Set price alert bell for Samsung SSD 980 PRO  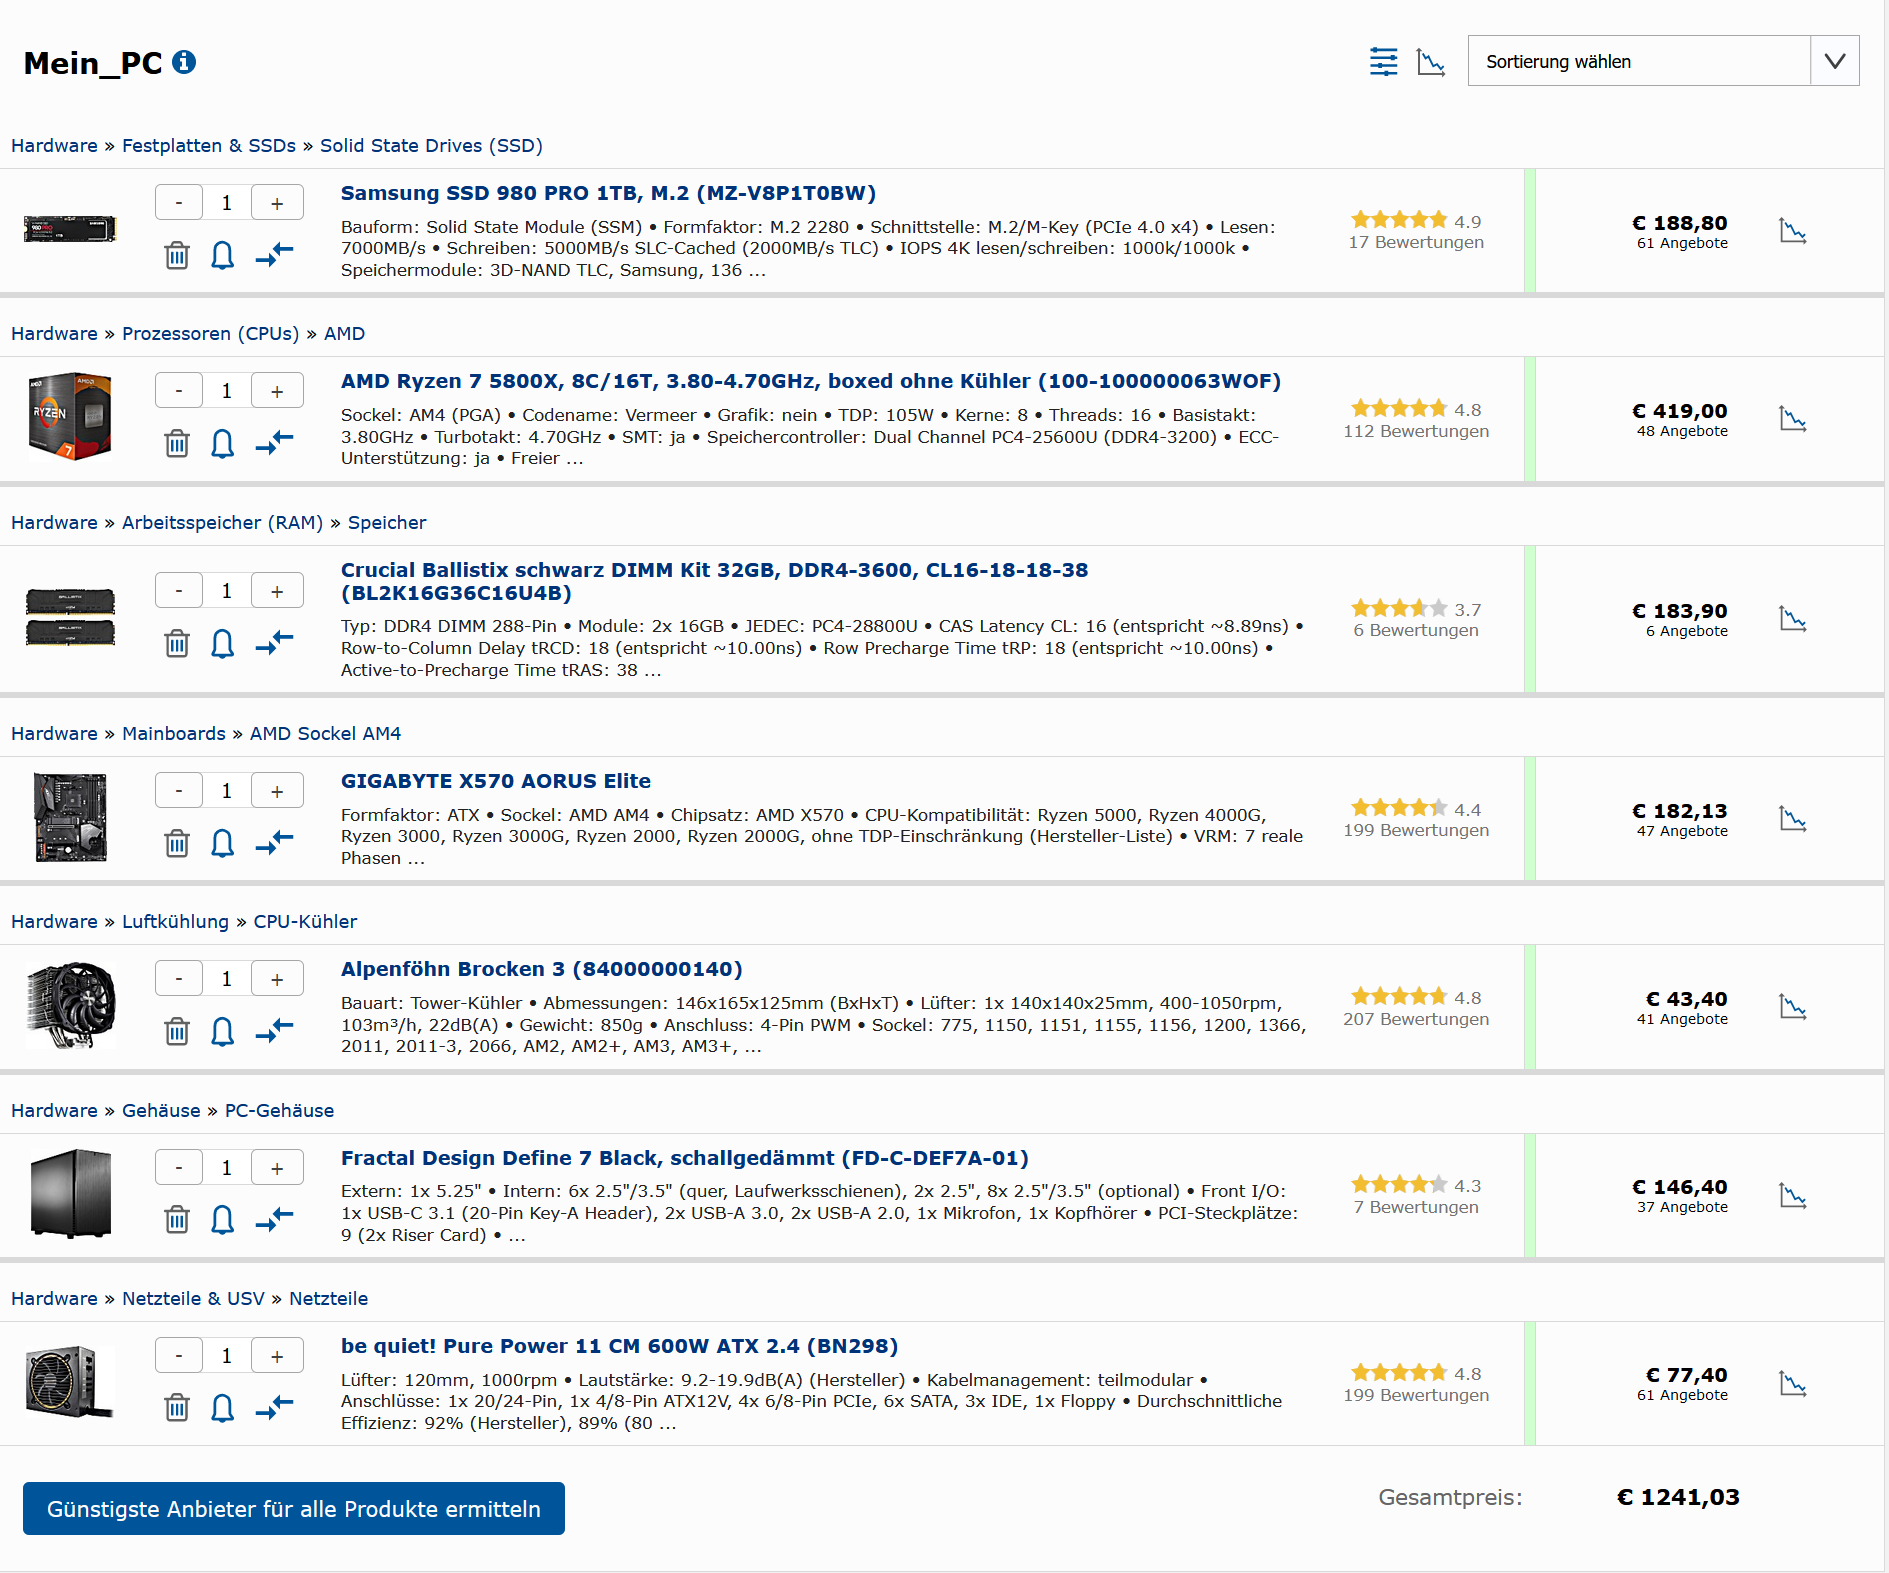coord(223,256)
